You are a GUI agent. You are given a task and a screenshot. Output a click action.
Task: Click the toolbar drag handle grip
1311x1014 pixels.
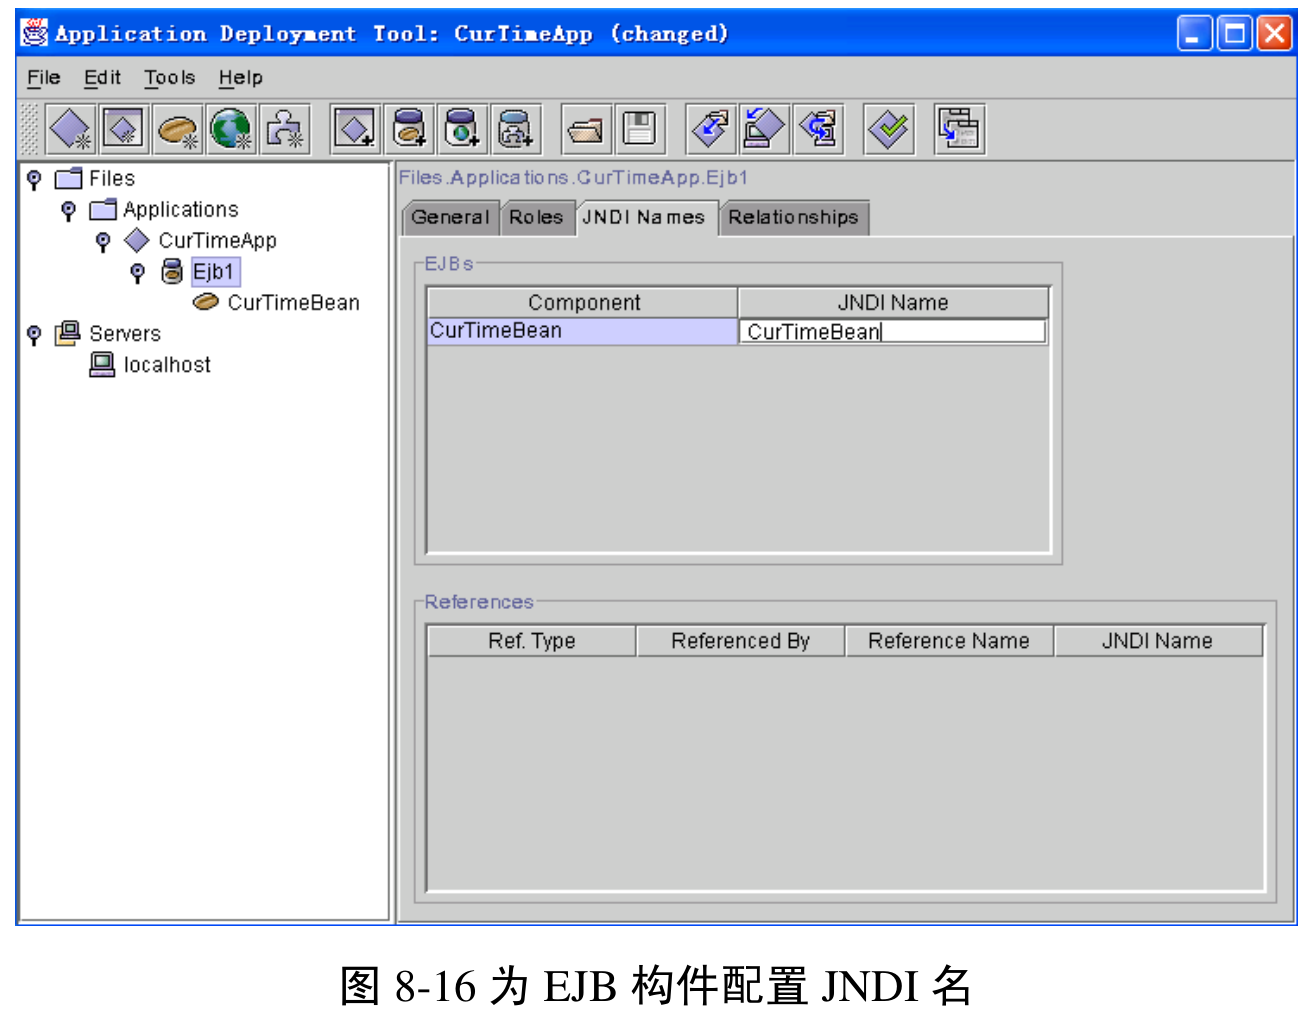[x=30, y=129]
